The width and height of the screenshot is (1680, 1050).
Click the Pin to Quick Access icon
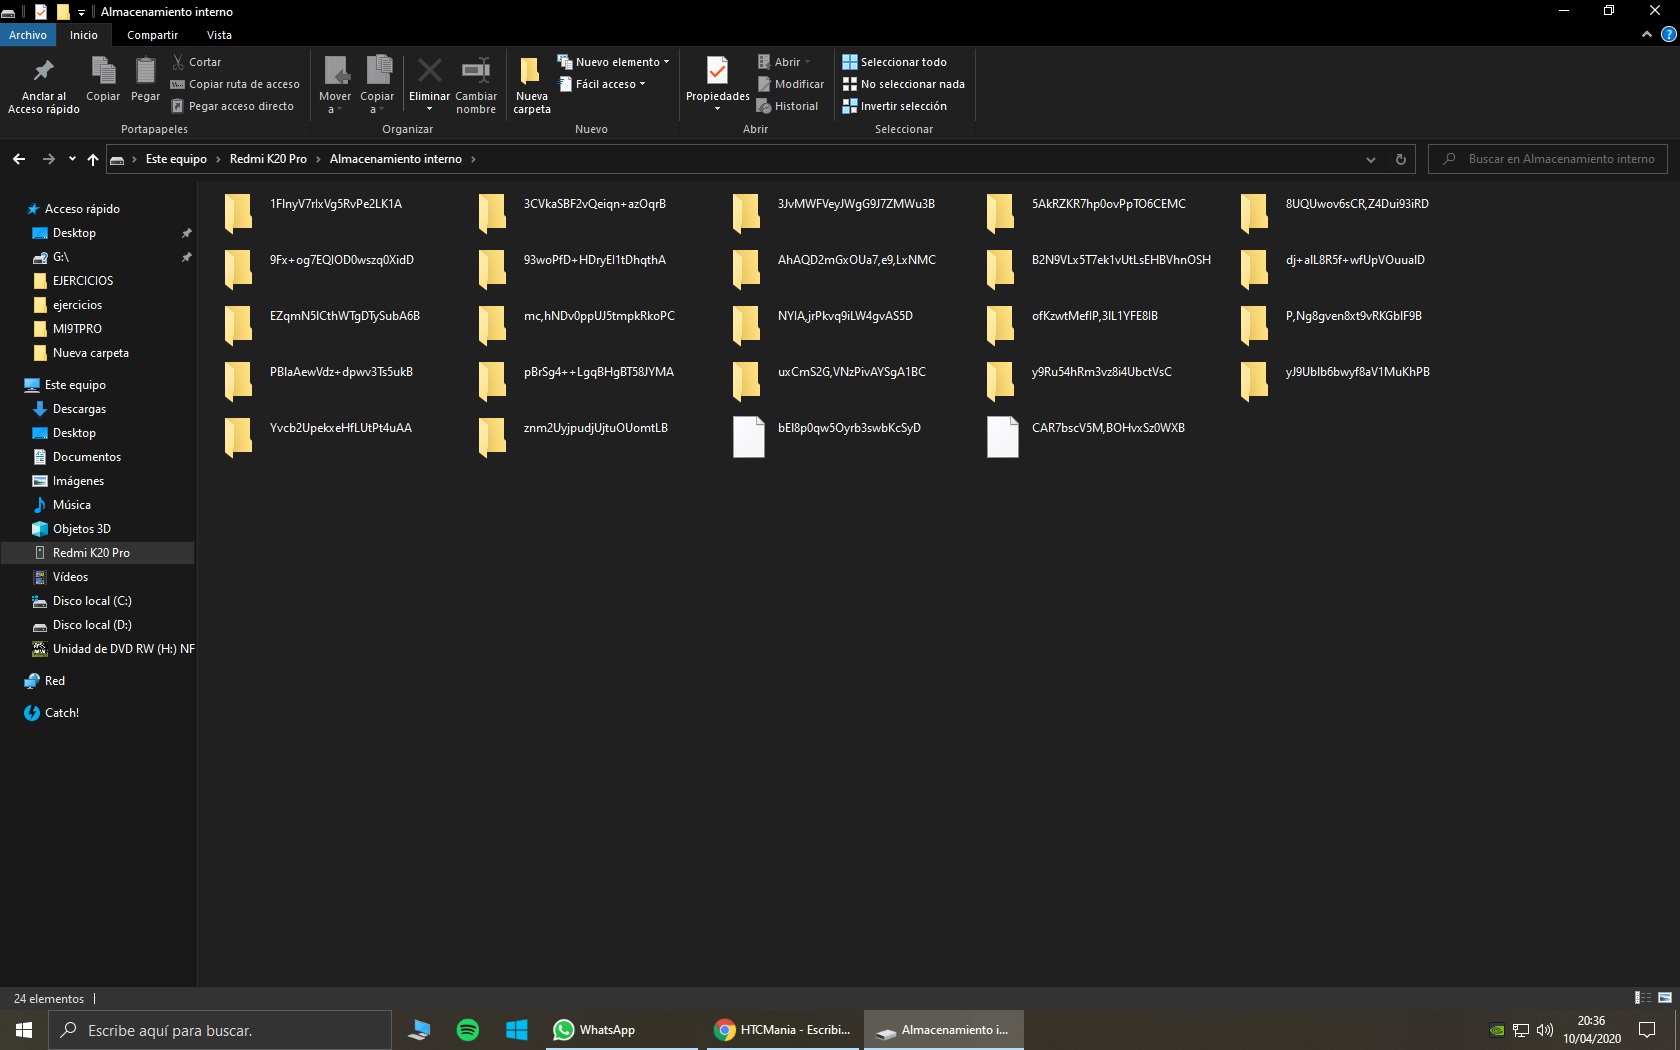point(43,84)
